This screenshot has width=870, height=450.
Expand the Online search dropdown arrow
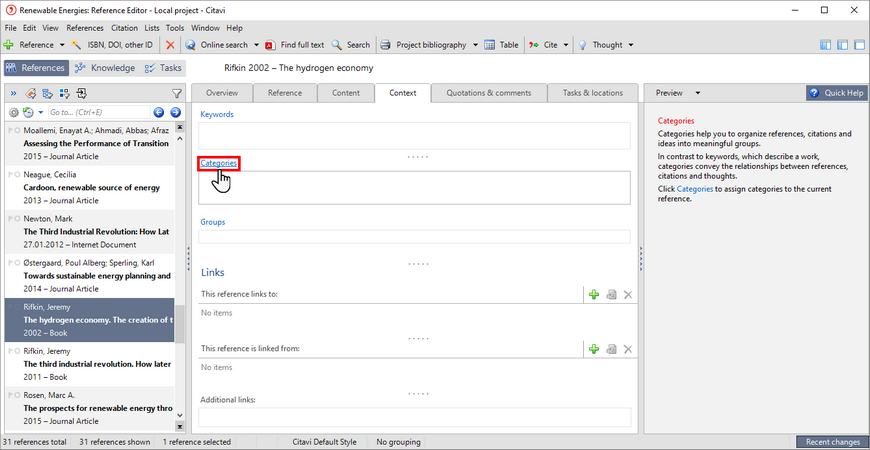click(x=256, y=45)
